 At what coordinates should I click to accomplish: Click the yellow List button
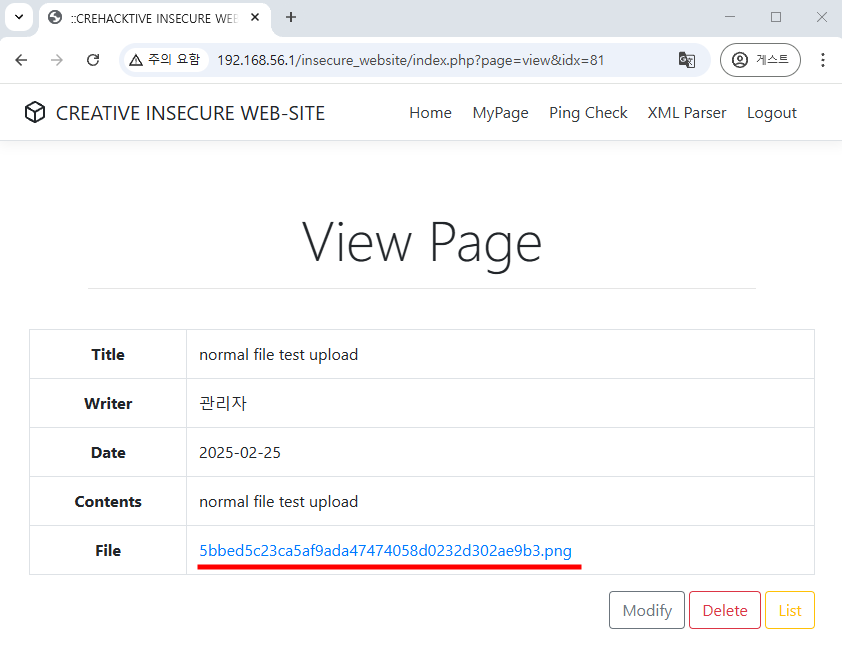790,610
